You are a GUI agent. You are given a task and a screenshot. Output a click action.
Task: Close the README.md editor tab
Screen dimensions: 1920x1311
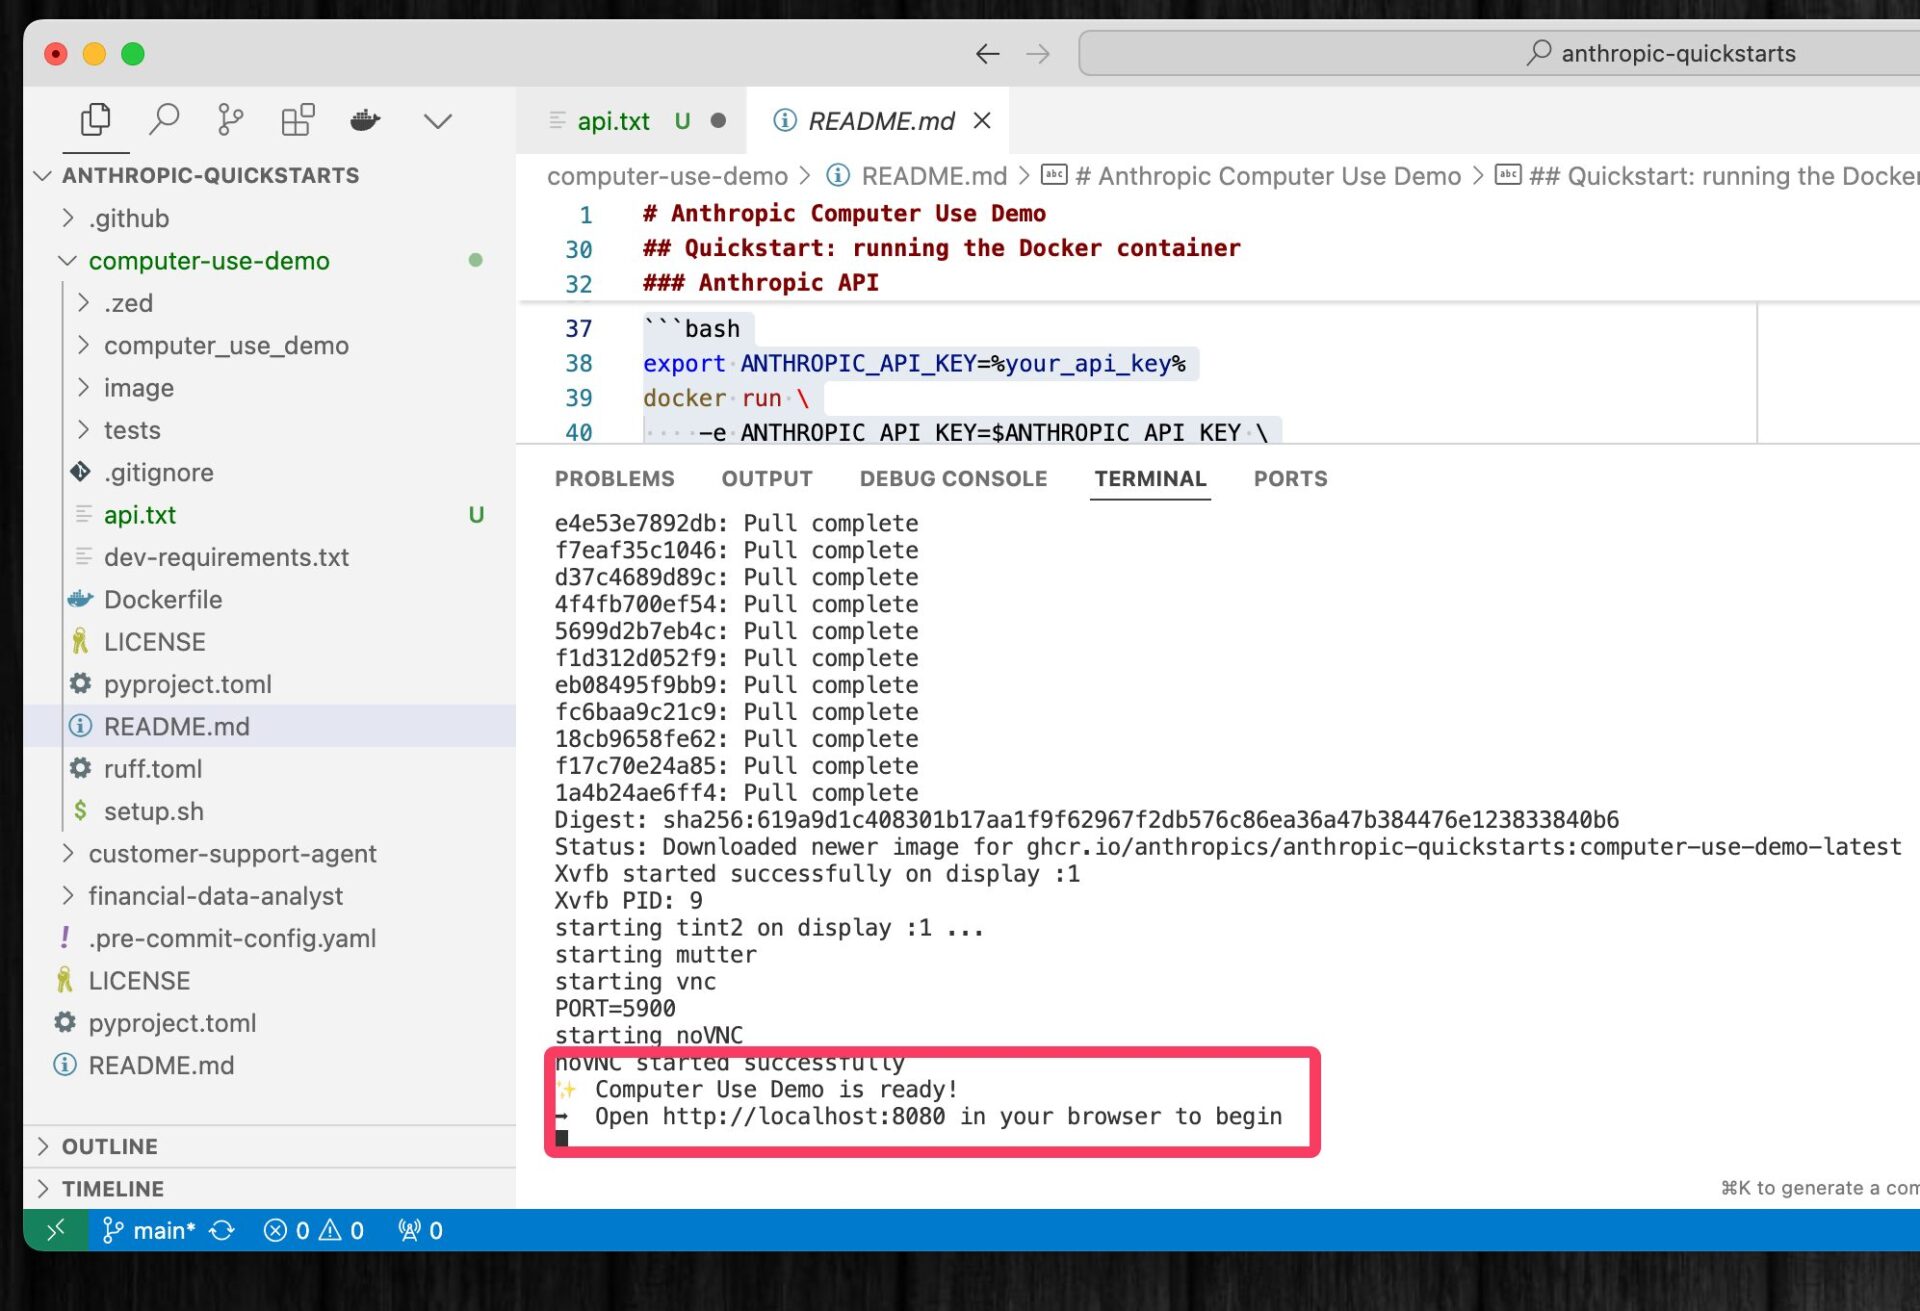[x=982, y=121]
